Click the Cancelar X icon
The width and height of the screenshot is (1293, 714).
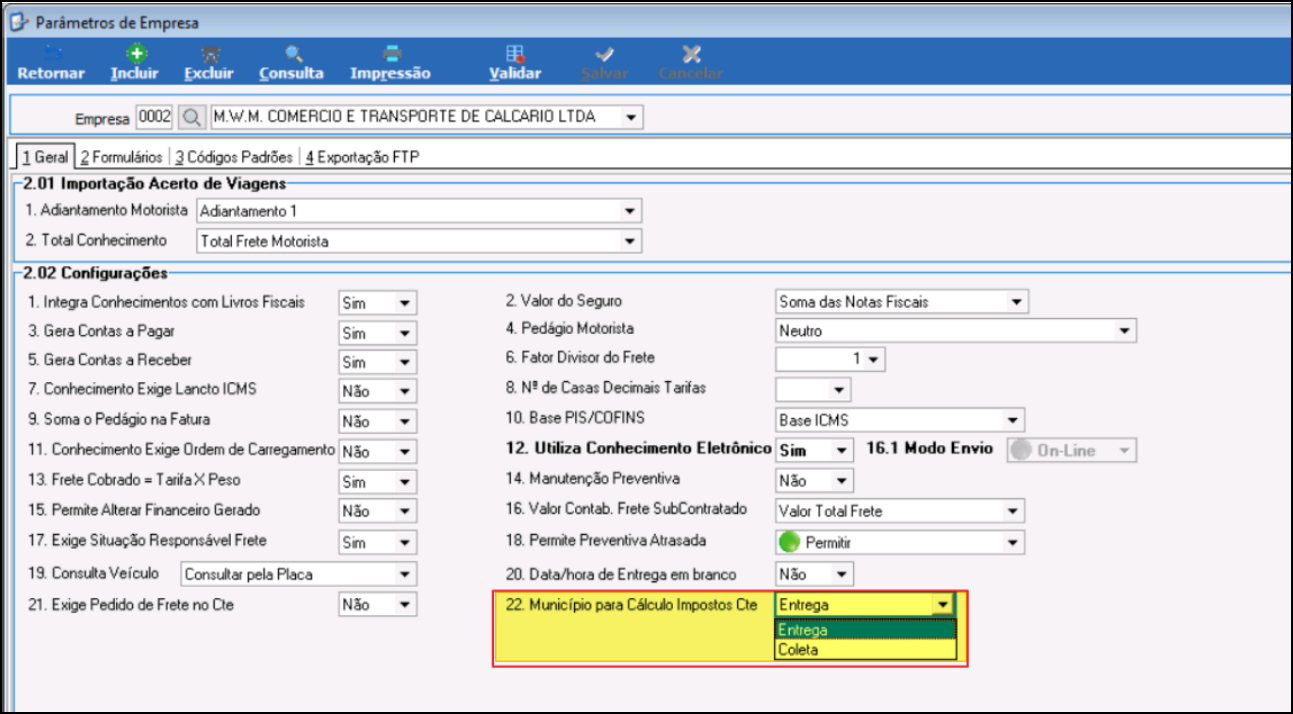690,54
